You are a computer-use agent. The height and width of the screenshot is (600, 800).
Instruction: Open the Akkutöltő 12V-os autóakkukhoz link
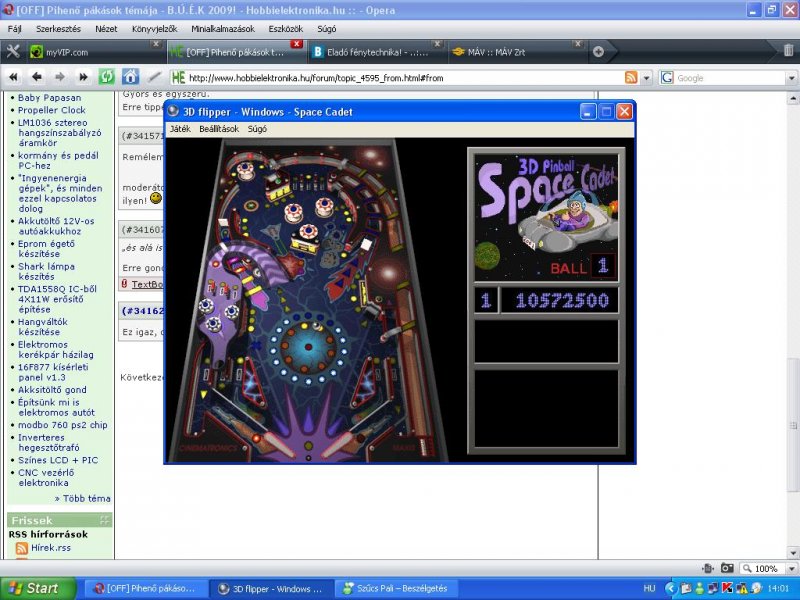point(56,226)
